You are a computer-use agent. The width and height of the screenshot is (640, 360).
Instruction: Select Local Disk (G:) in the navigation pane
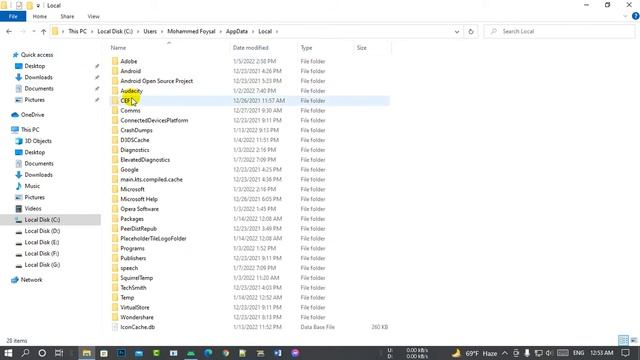(42, 265)
